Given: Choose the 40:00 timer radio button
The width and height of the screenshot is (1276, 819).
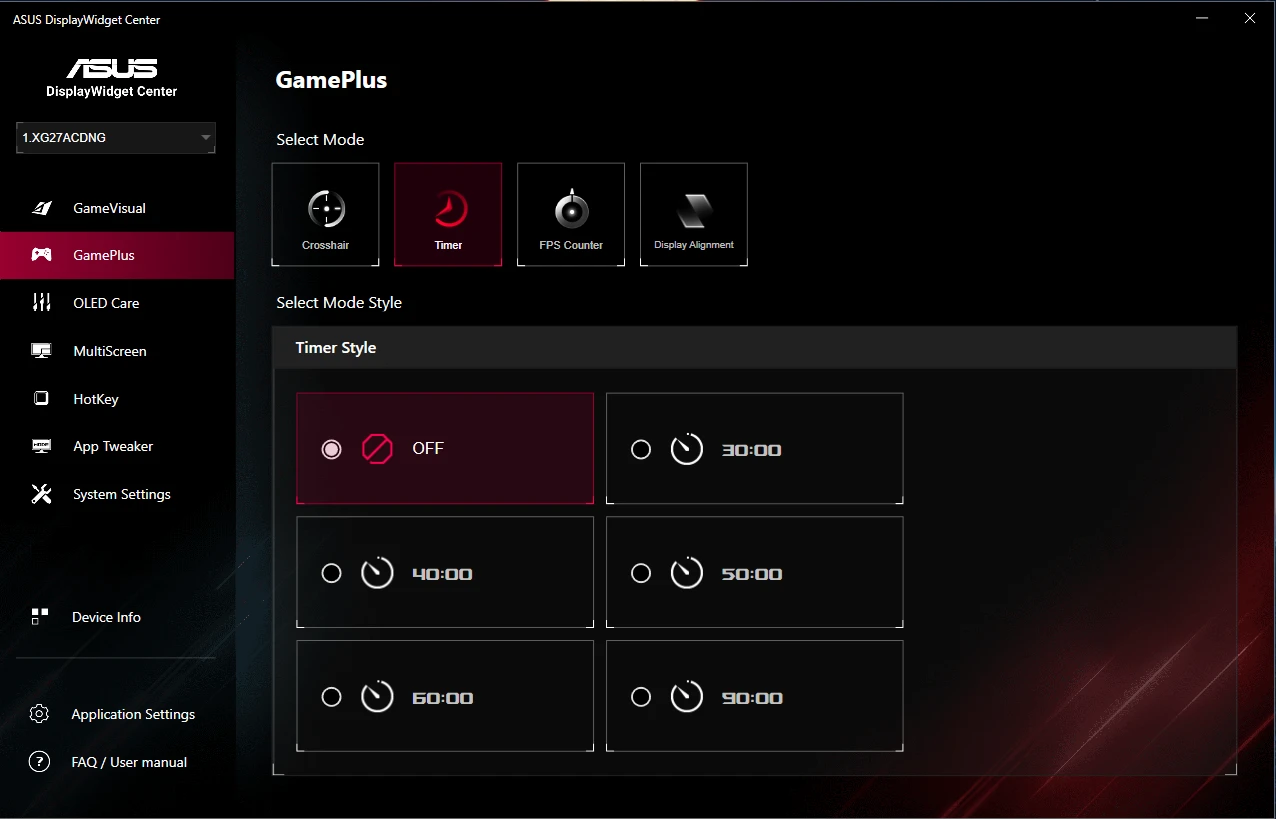Looking at the screenshot, I should (x=331, y=573).
